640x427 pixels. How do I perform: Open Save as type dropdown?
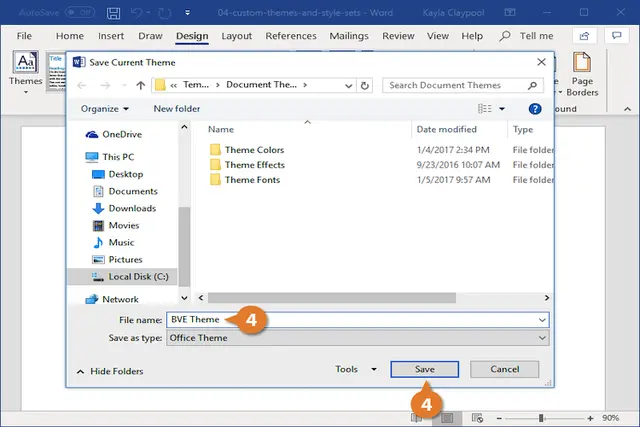point(358,338)
